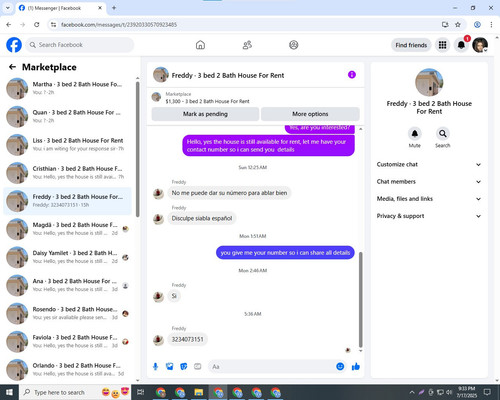This screenshot has height=400, width=500.
Task: Show hidden system tray icons
Action: click(412, 392)
